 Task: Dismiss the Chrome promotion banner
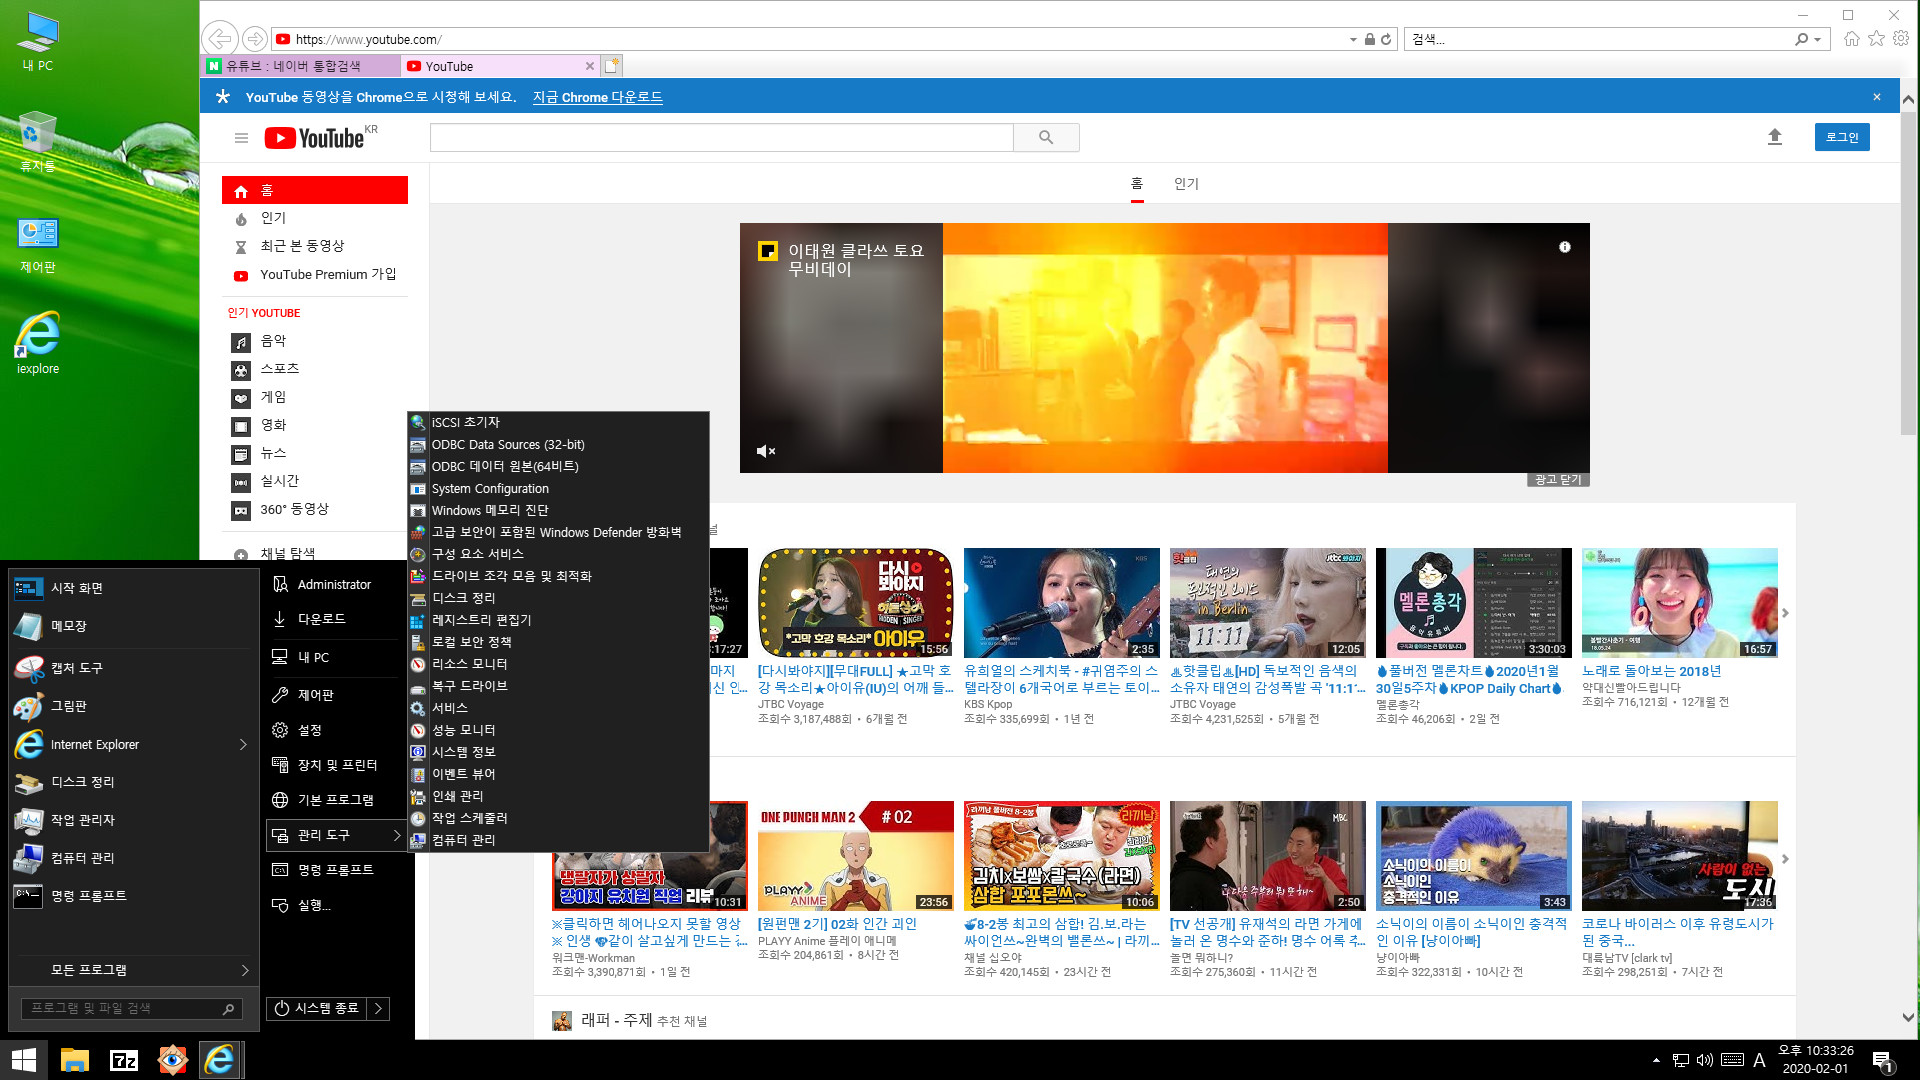click(x=1877, y=97)
